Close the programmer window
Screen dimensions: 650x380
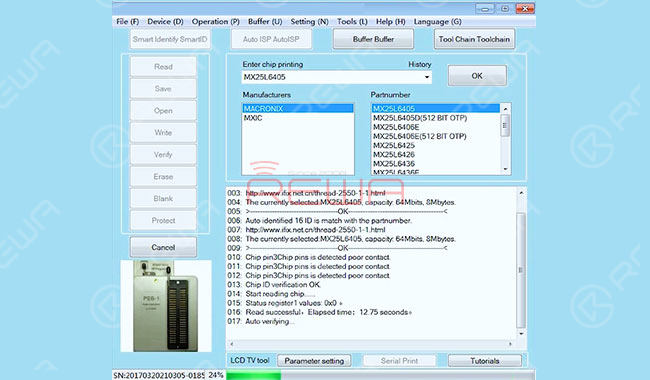(525, 8)
